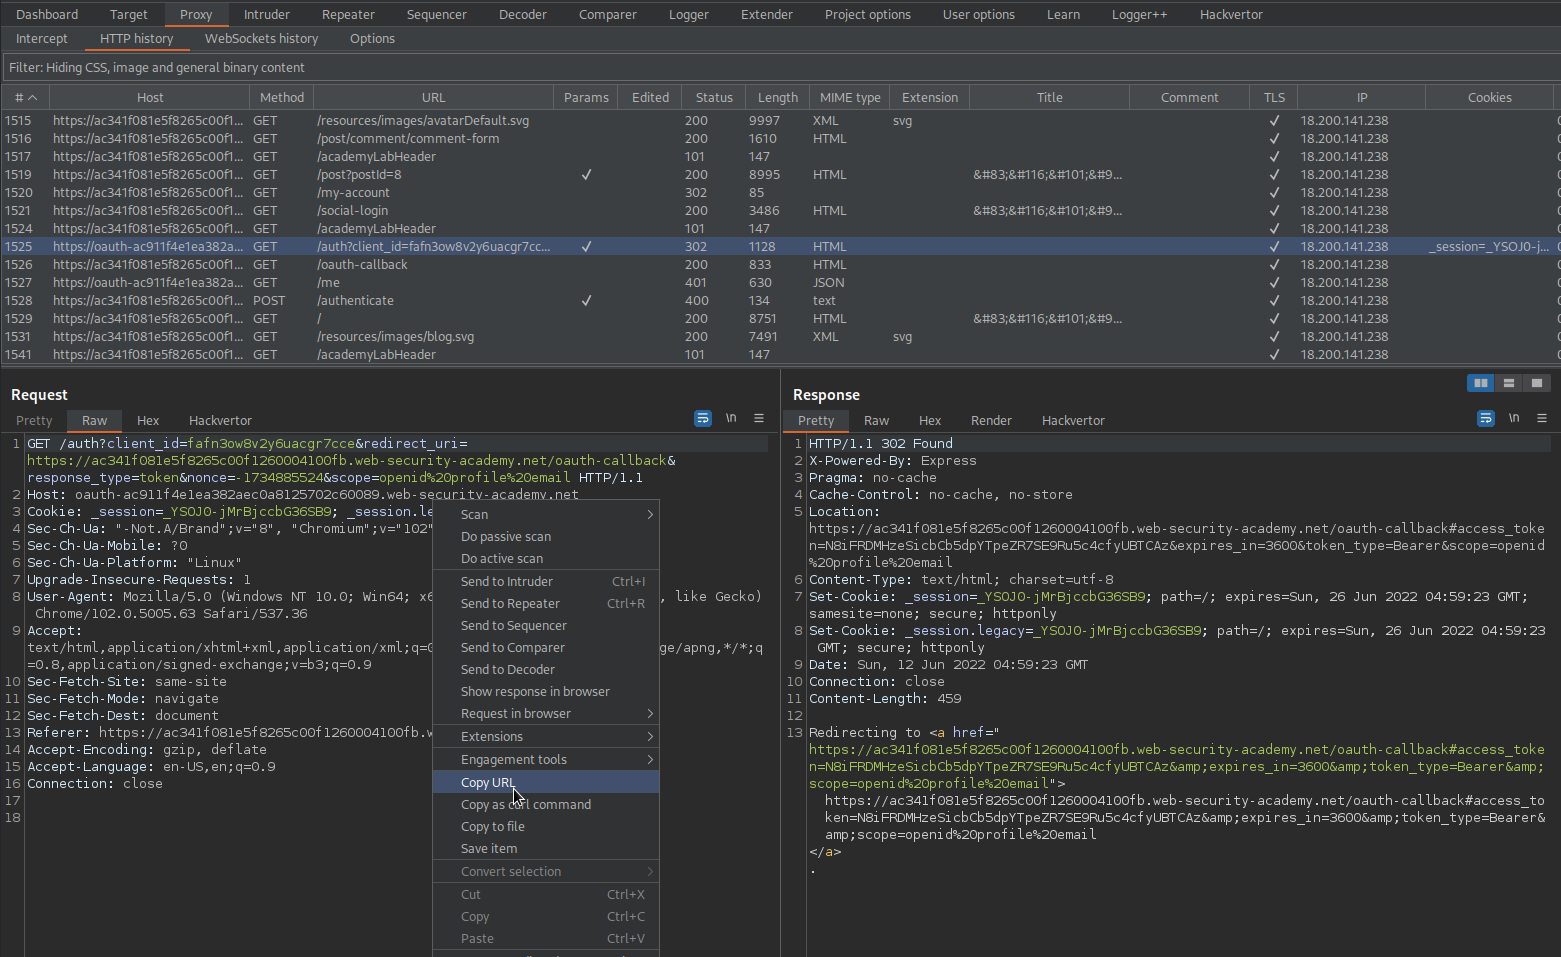
Task: Switch Response view to Raw
Action: click(876, 420)
